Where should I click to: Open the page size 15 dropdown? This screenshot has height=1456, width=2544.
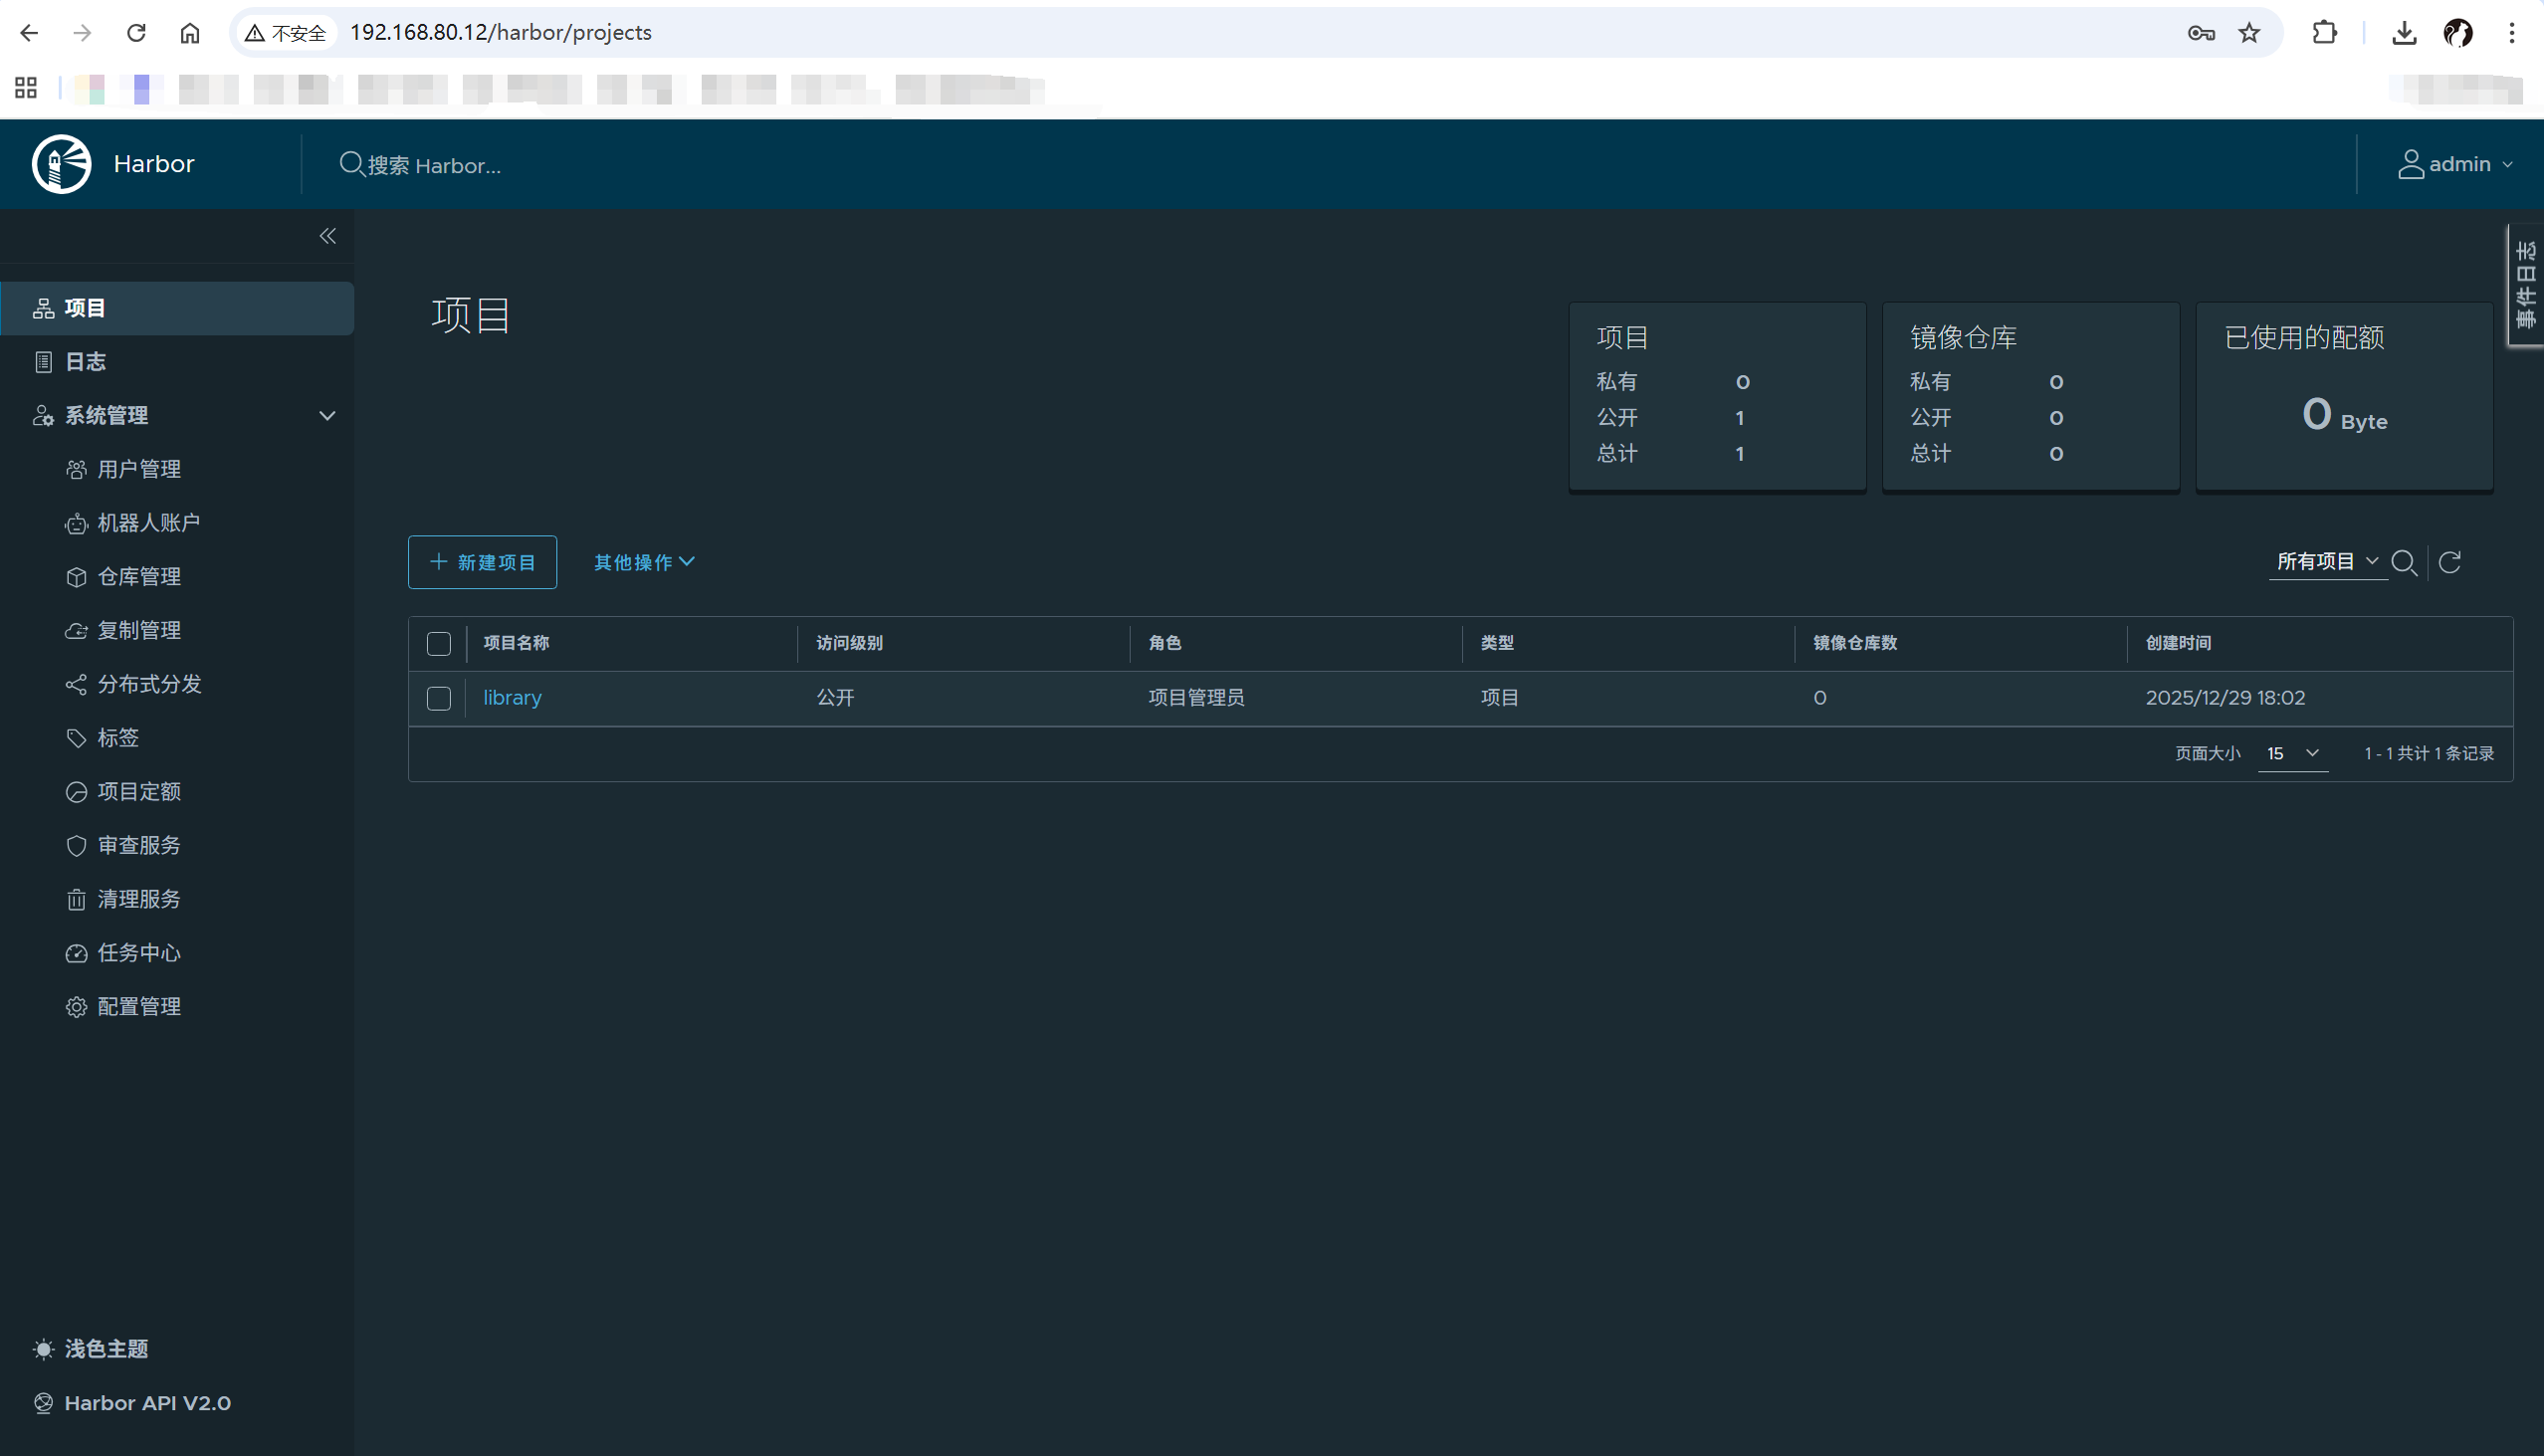[x=2292, y=753]
